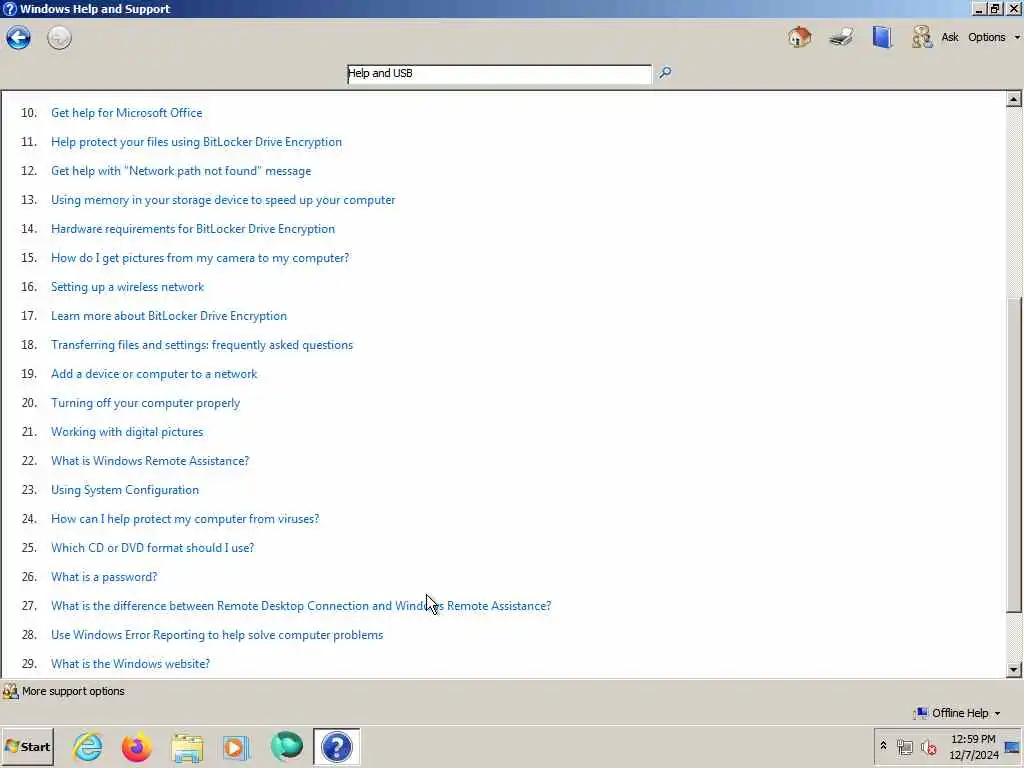This screenshot has height=768, width=1024.
Task: Open Remote Desktop Connection difference topic
Action: (x=301, y=606)
